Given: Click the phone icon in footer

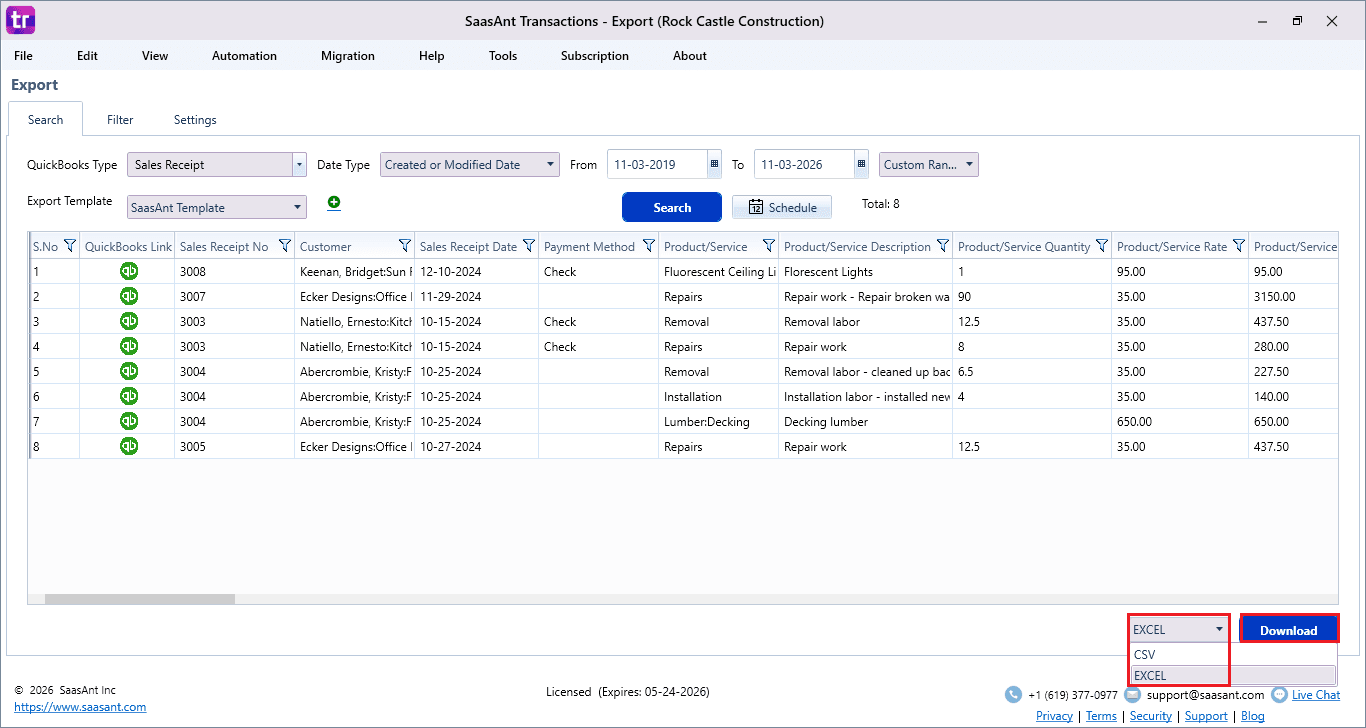Looking at the screenshot, I should (1014, 695).
